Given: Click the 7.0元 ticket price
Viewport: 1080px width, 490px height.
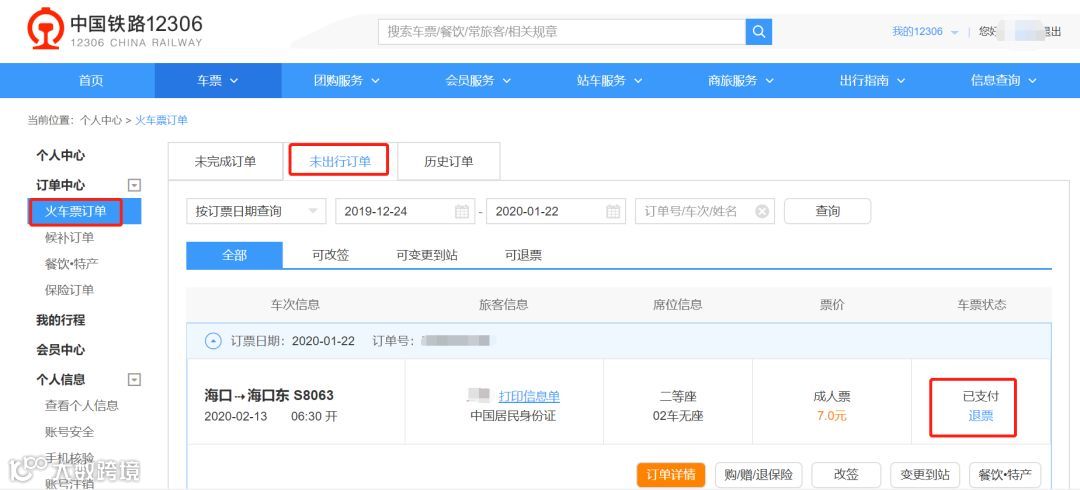Looking at the screenshot, I should tap(832, 416).
